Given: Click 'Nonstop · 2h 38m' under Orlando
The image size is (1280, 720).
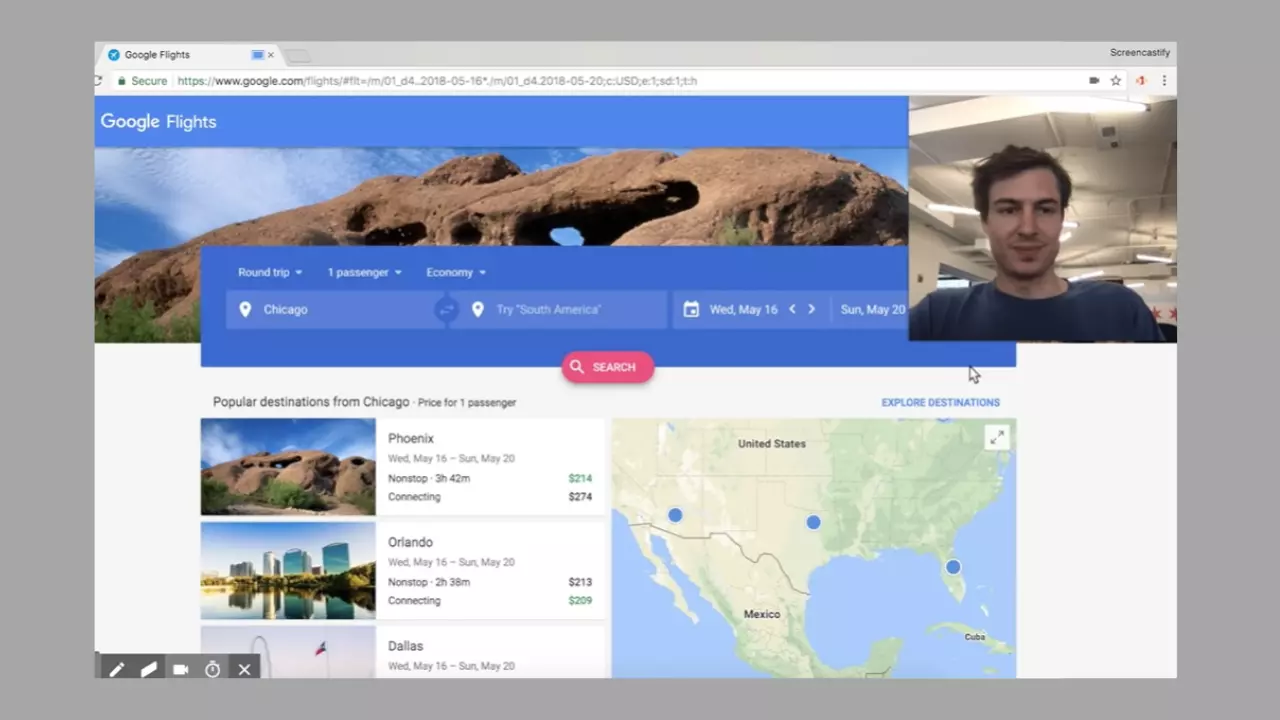Looking at the screenshot, I should (429, 582).
